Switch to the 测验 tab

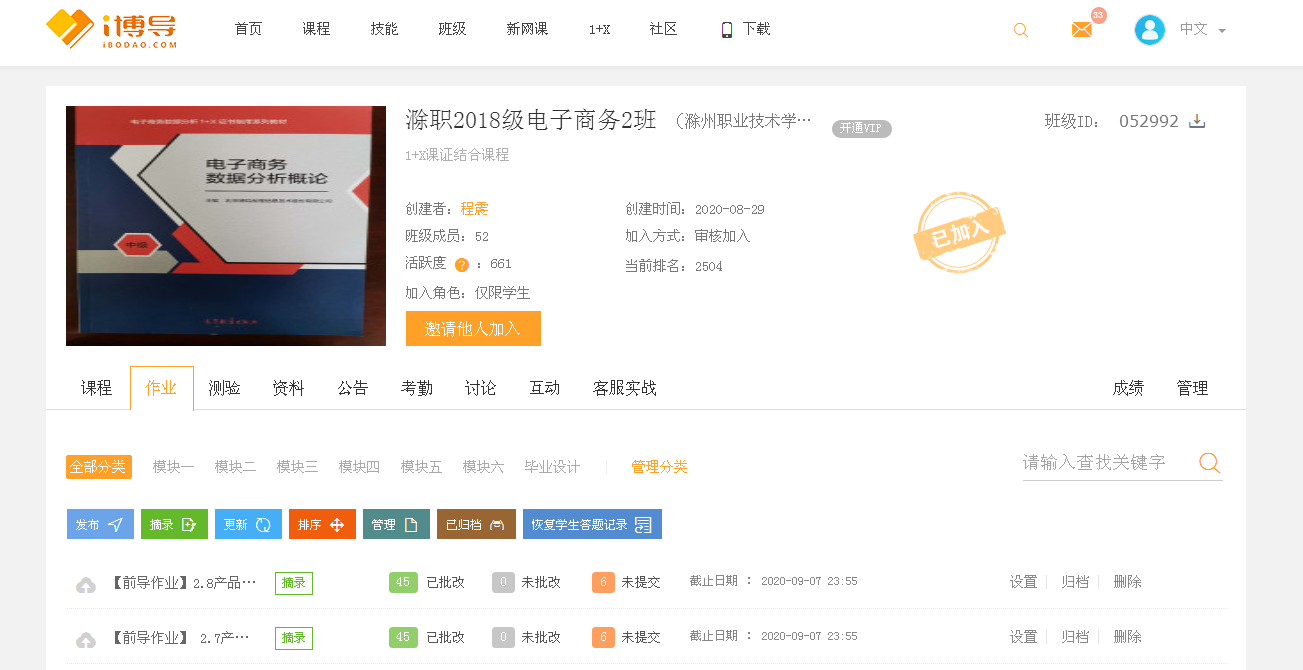(224, 388)
